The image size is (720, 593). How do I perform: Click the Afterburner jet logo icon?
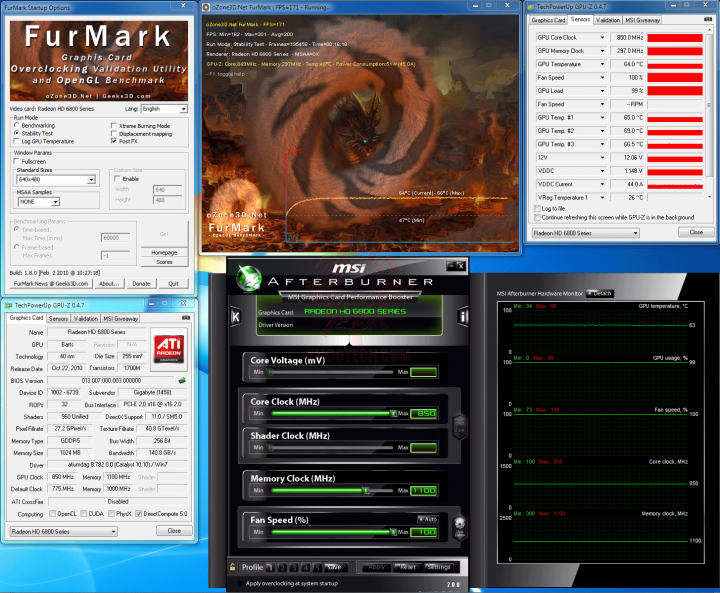(248, 278)
